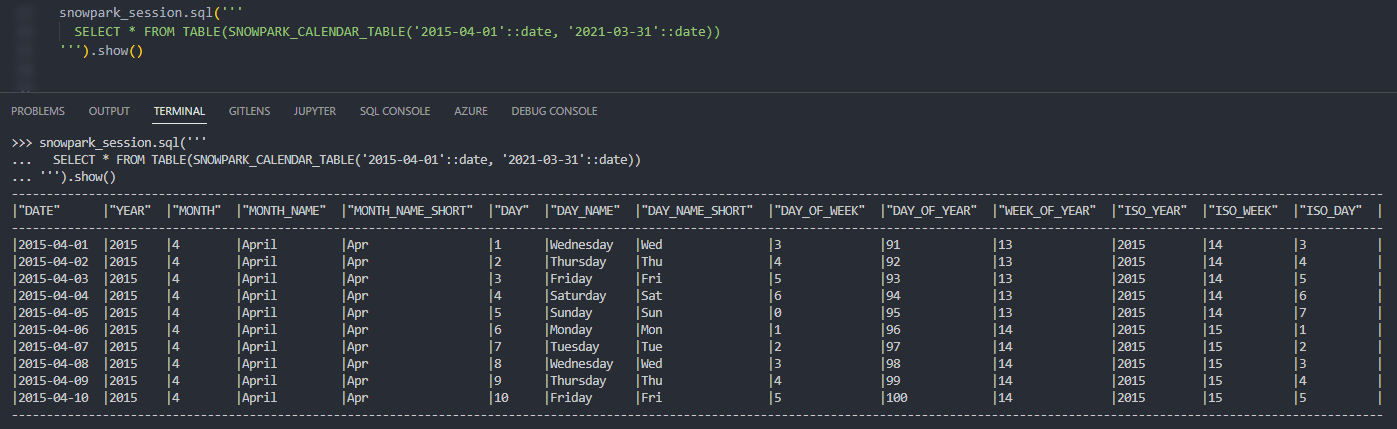Click the "DAY_NAME_SHORT" column header
The image size is (1397, 429).
[x=696, y=210]
